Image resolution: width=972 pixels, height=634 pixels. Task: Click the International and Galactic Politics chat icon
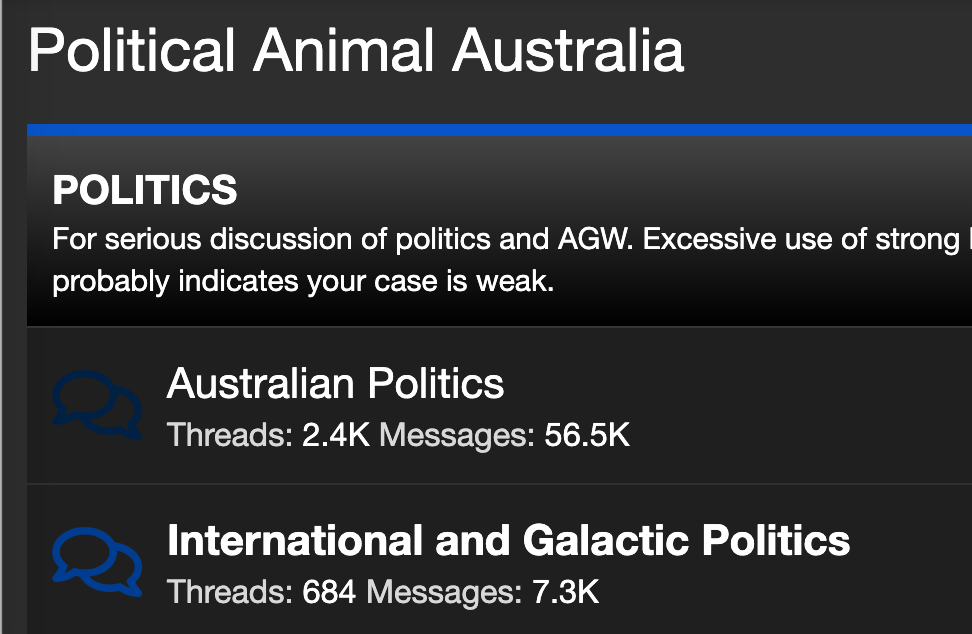[96, 560]
